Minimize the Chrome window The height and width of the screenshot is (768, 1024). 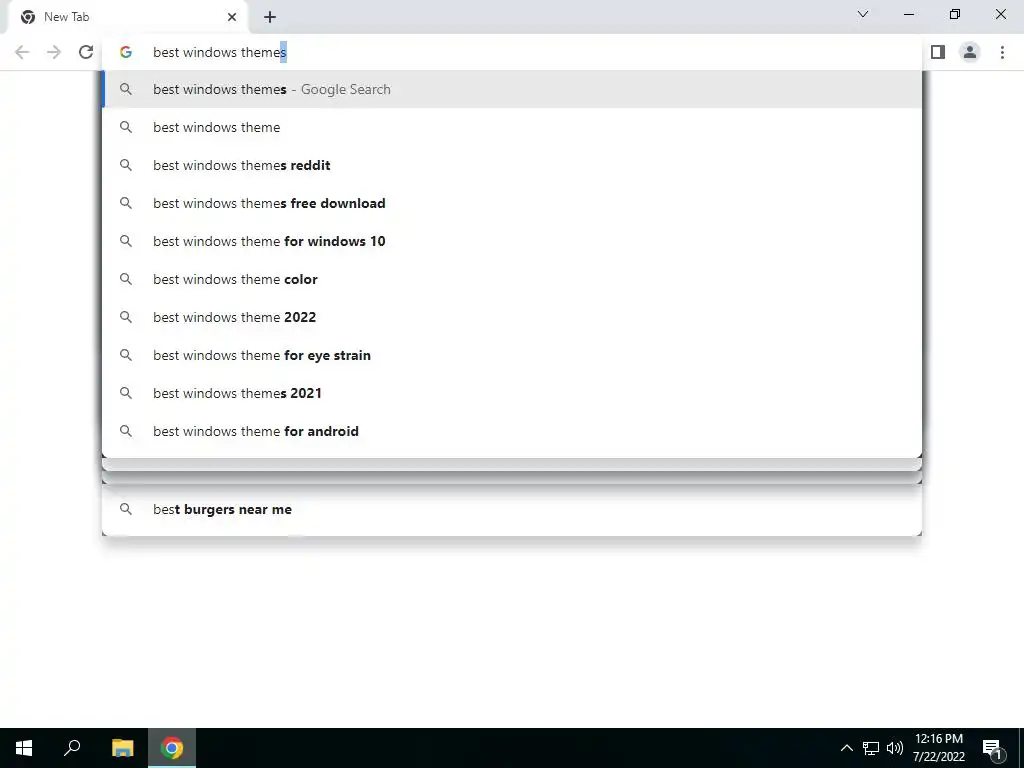pyautogui.click(x=909, y=14)
